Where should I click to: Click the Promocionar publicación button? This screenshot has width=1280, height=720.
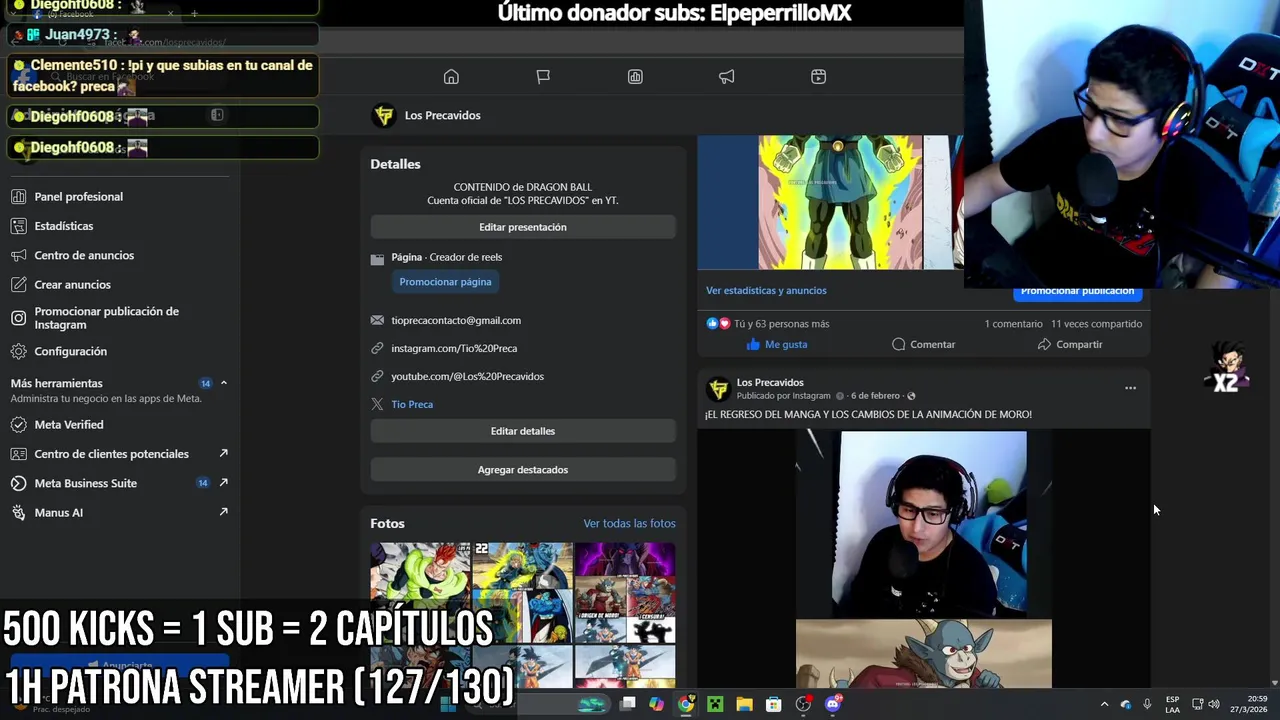[1077, 292]
